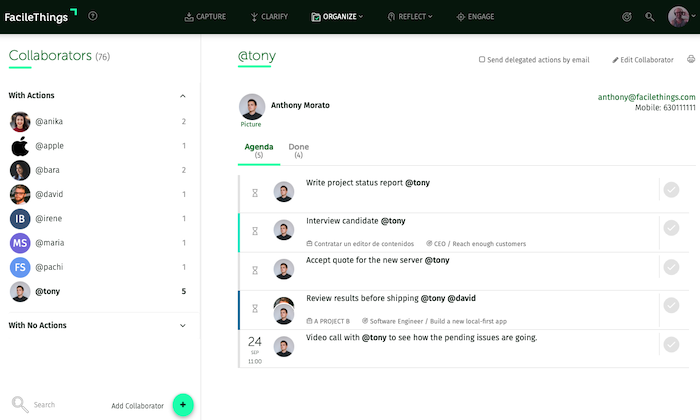Click the FacileThings logo
Viewport: 700px width, 420px height.
(x=41, y=17)
